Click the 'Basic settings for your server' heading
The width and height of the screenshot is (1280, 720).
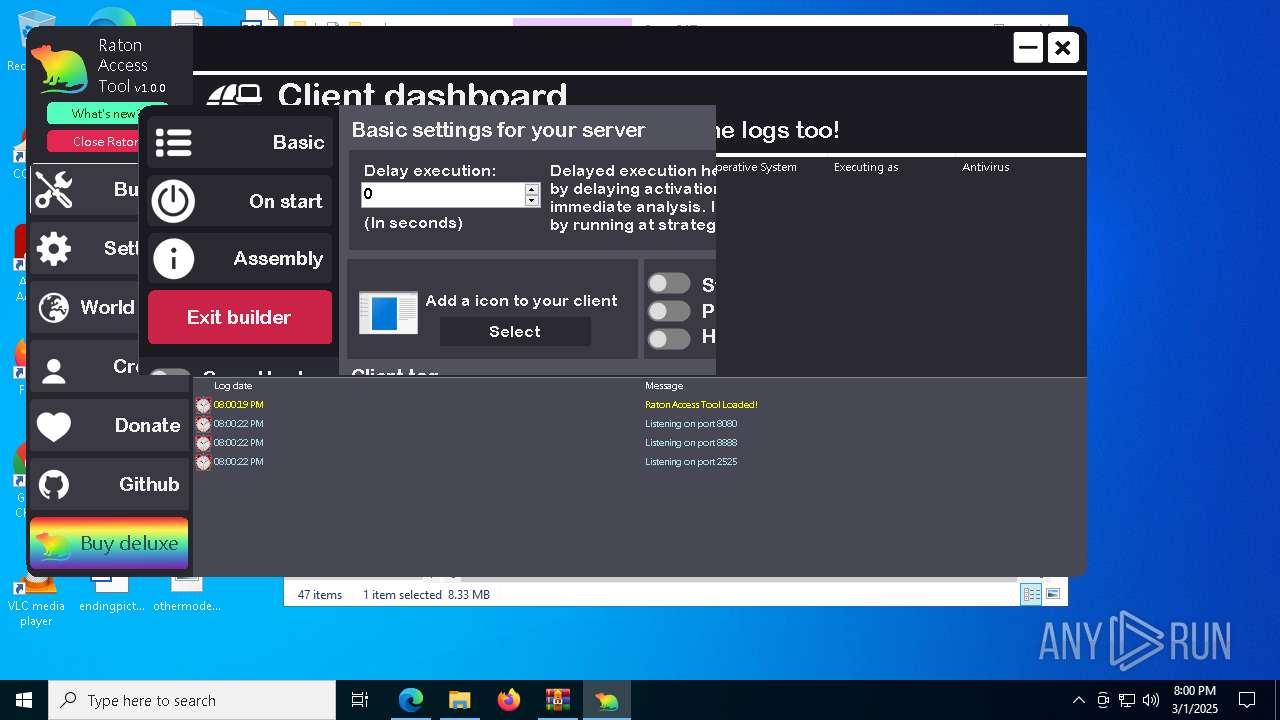[498, 130]
